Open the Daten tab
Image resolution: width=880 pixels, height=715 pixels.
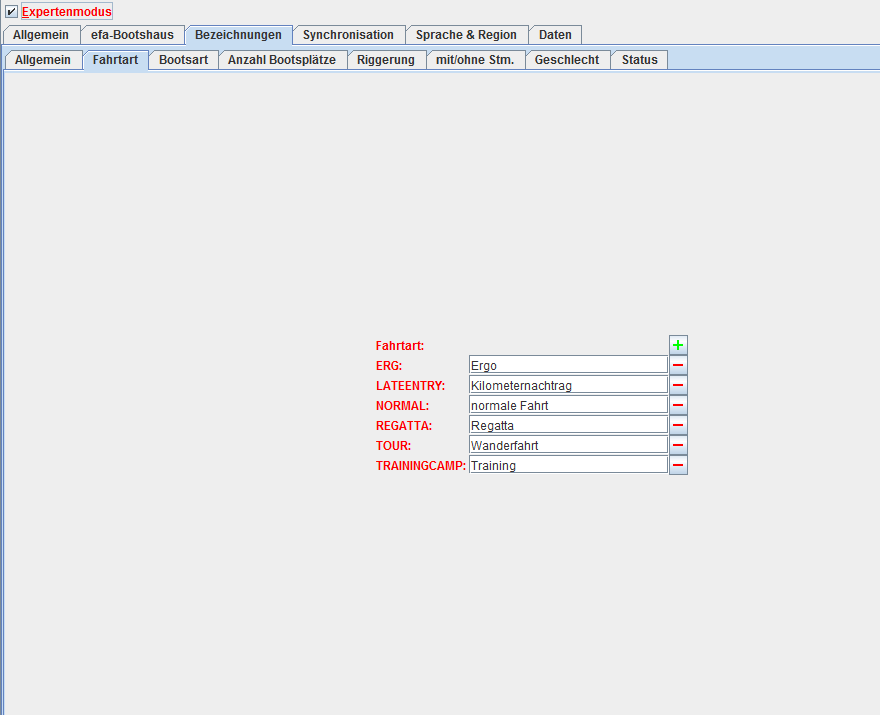[x=555, y=35]
